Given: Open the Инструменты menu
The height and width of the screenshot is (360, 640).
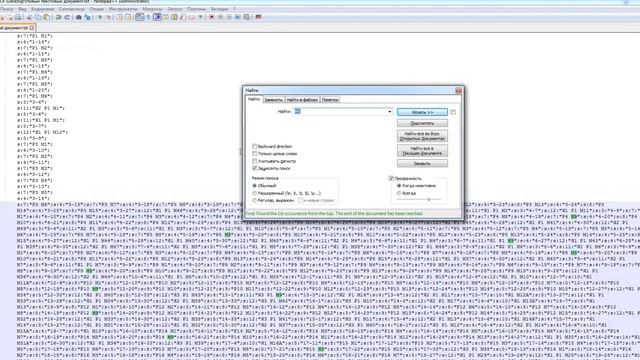Looking at the screenshot, I should coord(123,9).
